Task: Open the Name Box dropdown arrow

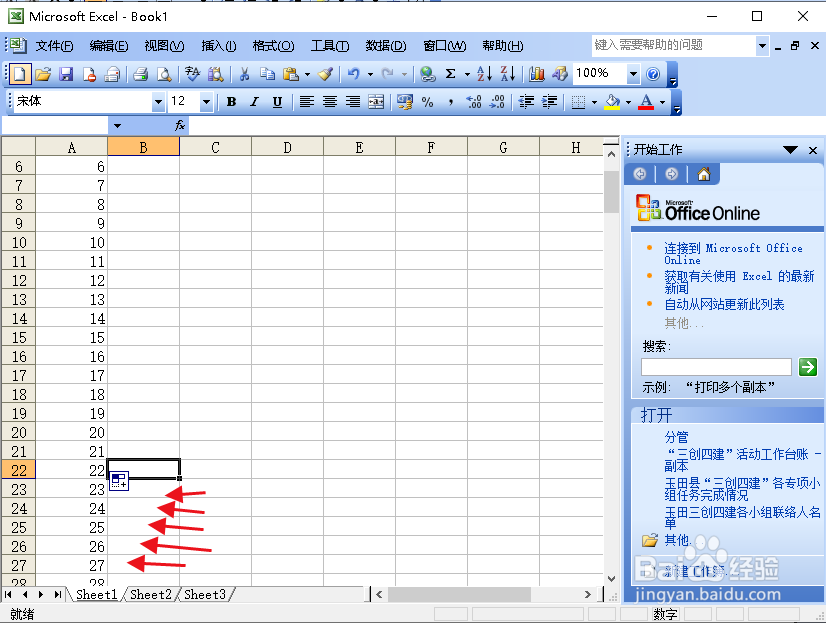Action: [117, 126]
